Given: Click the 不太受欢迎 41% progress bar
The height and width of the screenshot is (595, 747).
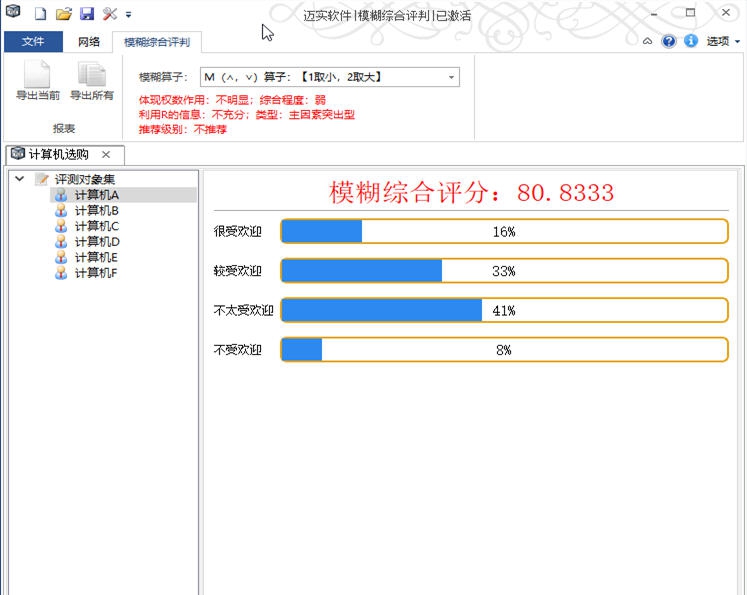Looking at the screenshot, I should coord(505,311).
